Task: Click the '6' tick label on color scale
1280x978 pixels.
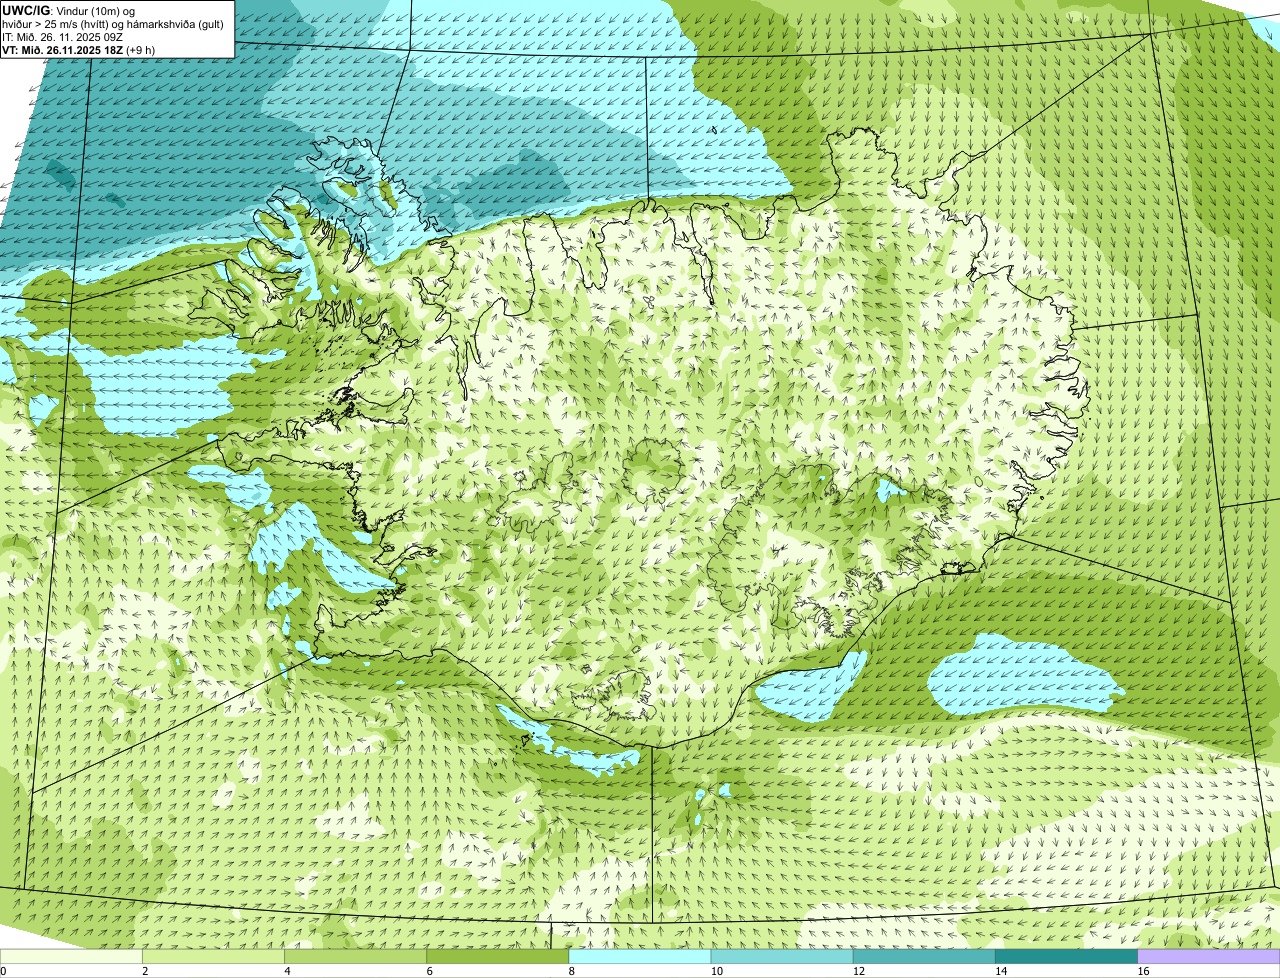Action: (x=430, y=971)
